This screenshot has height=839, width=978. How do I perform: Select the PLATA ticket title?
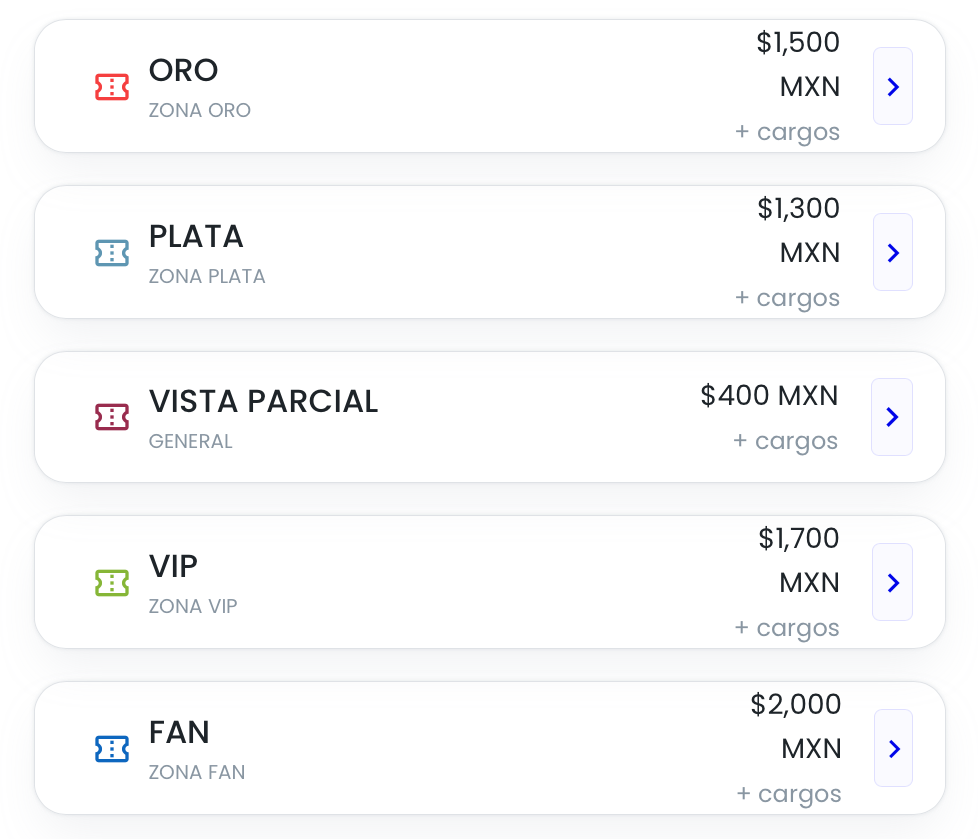(x=196, y=236)
